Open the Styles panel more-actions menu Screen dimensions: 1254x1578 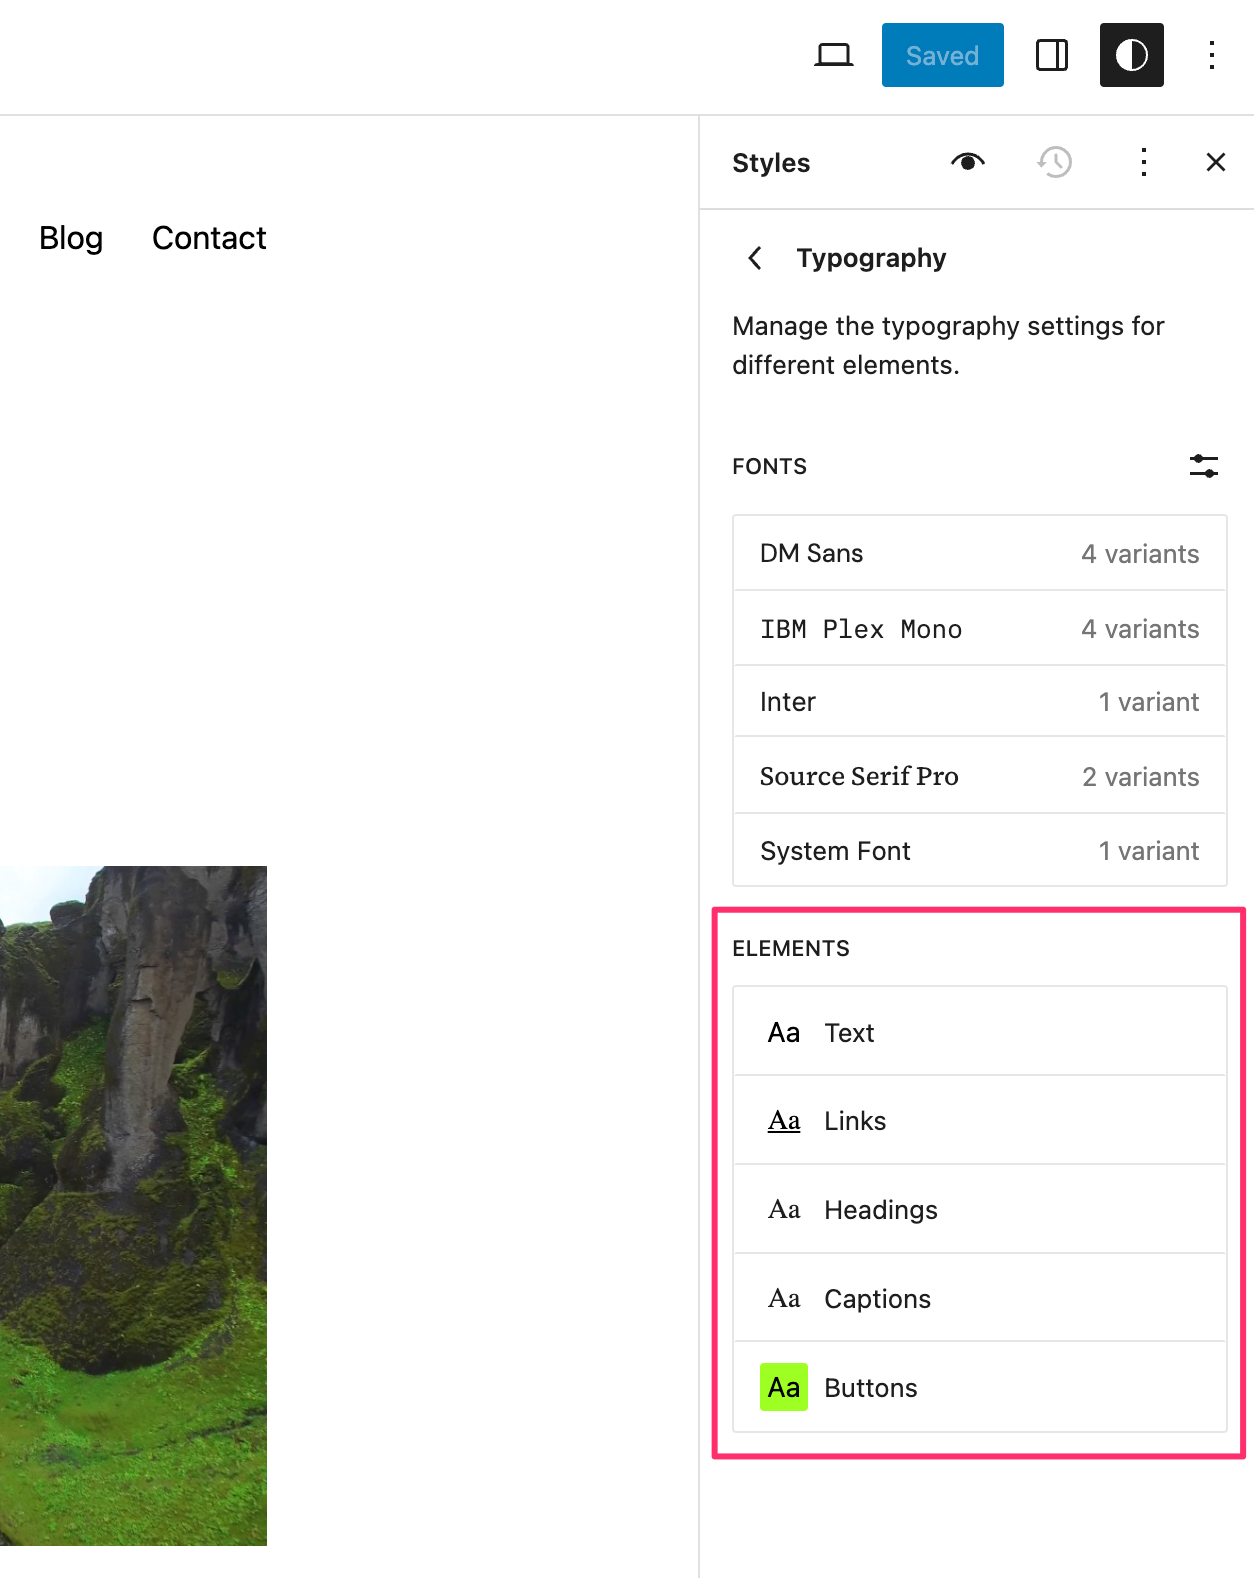point(1143,162)
